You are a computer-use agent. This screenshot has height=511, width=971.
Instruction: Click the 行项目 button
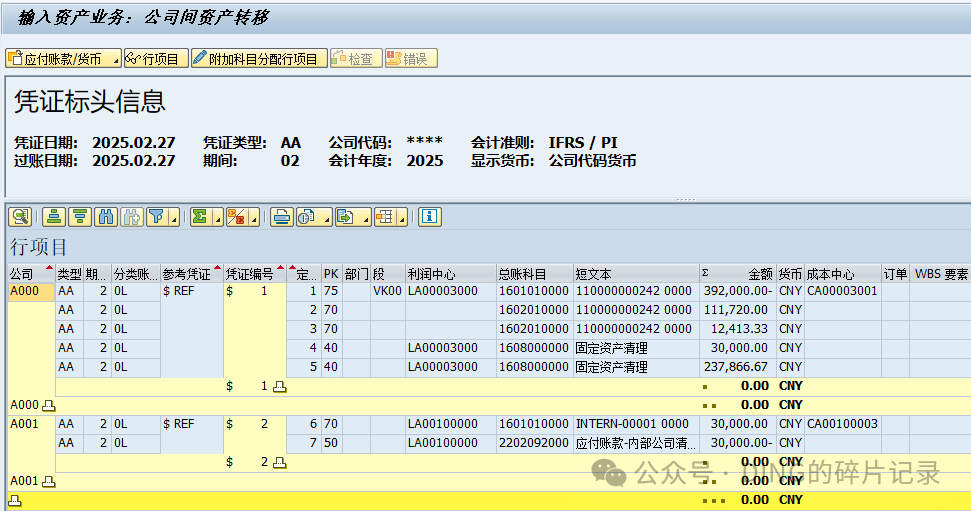(156, 59)
